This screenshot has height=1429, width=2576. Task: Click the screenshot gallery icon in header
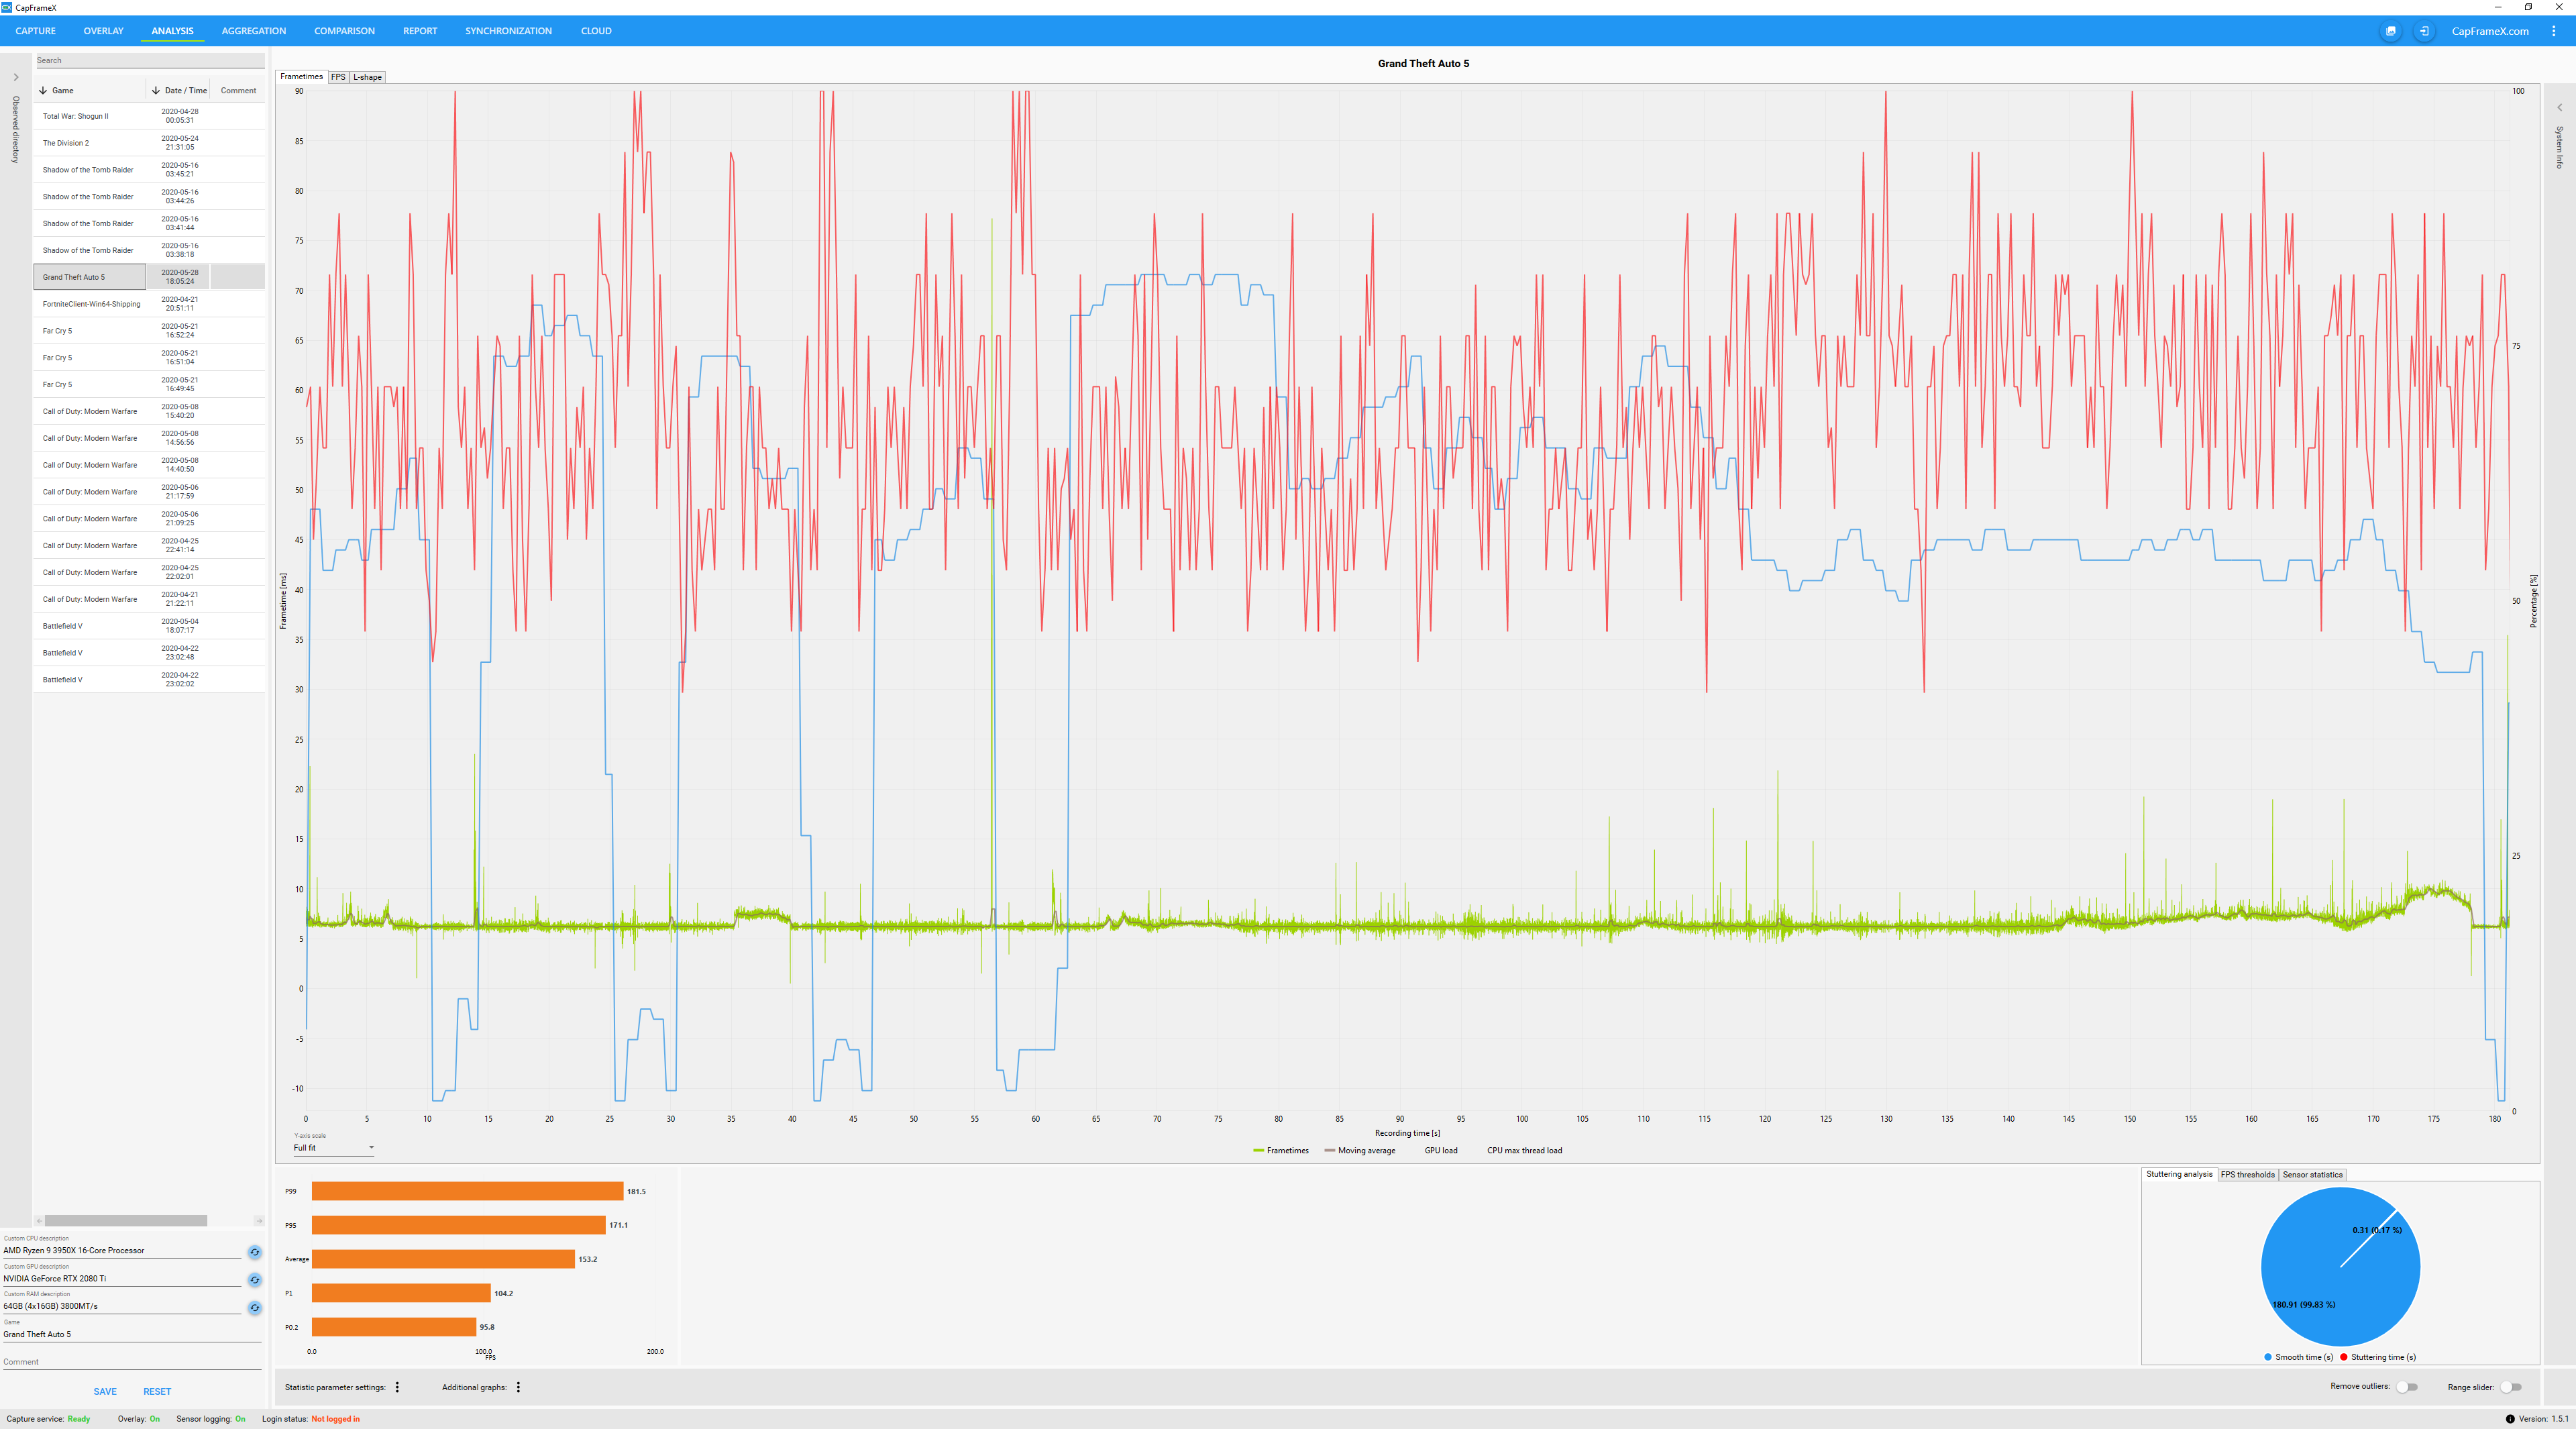2391,31
